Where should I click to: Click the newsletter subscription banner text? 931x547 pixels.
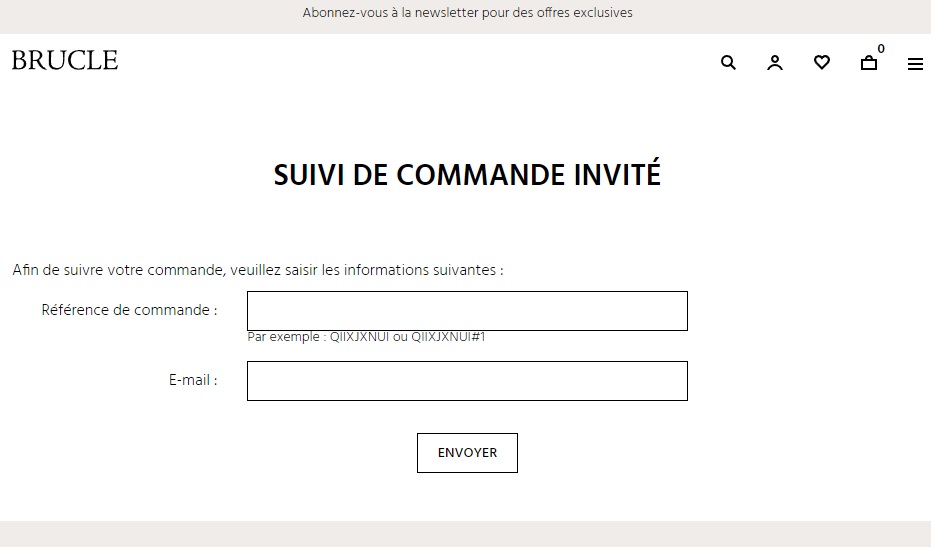(467, 13)
